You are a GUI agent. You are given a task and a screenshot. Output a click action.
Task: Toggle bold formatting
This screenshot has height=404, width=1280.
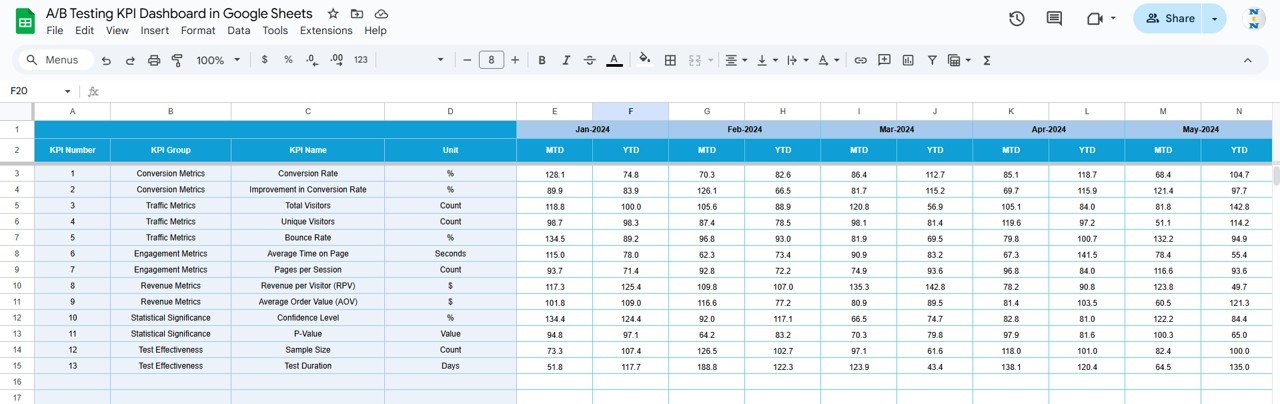542,60
